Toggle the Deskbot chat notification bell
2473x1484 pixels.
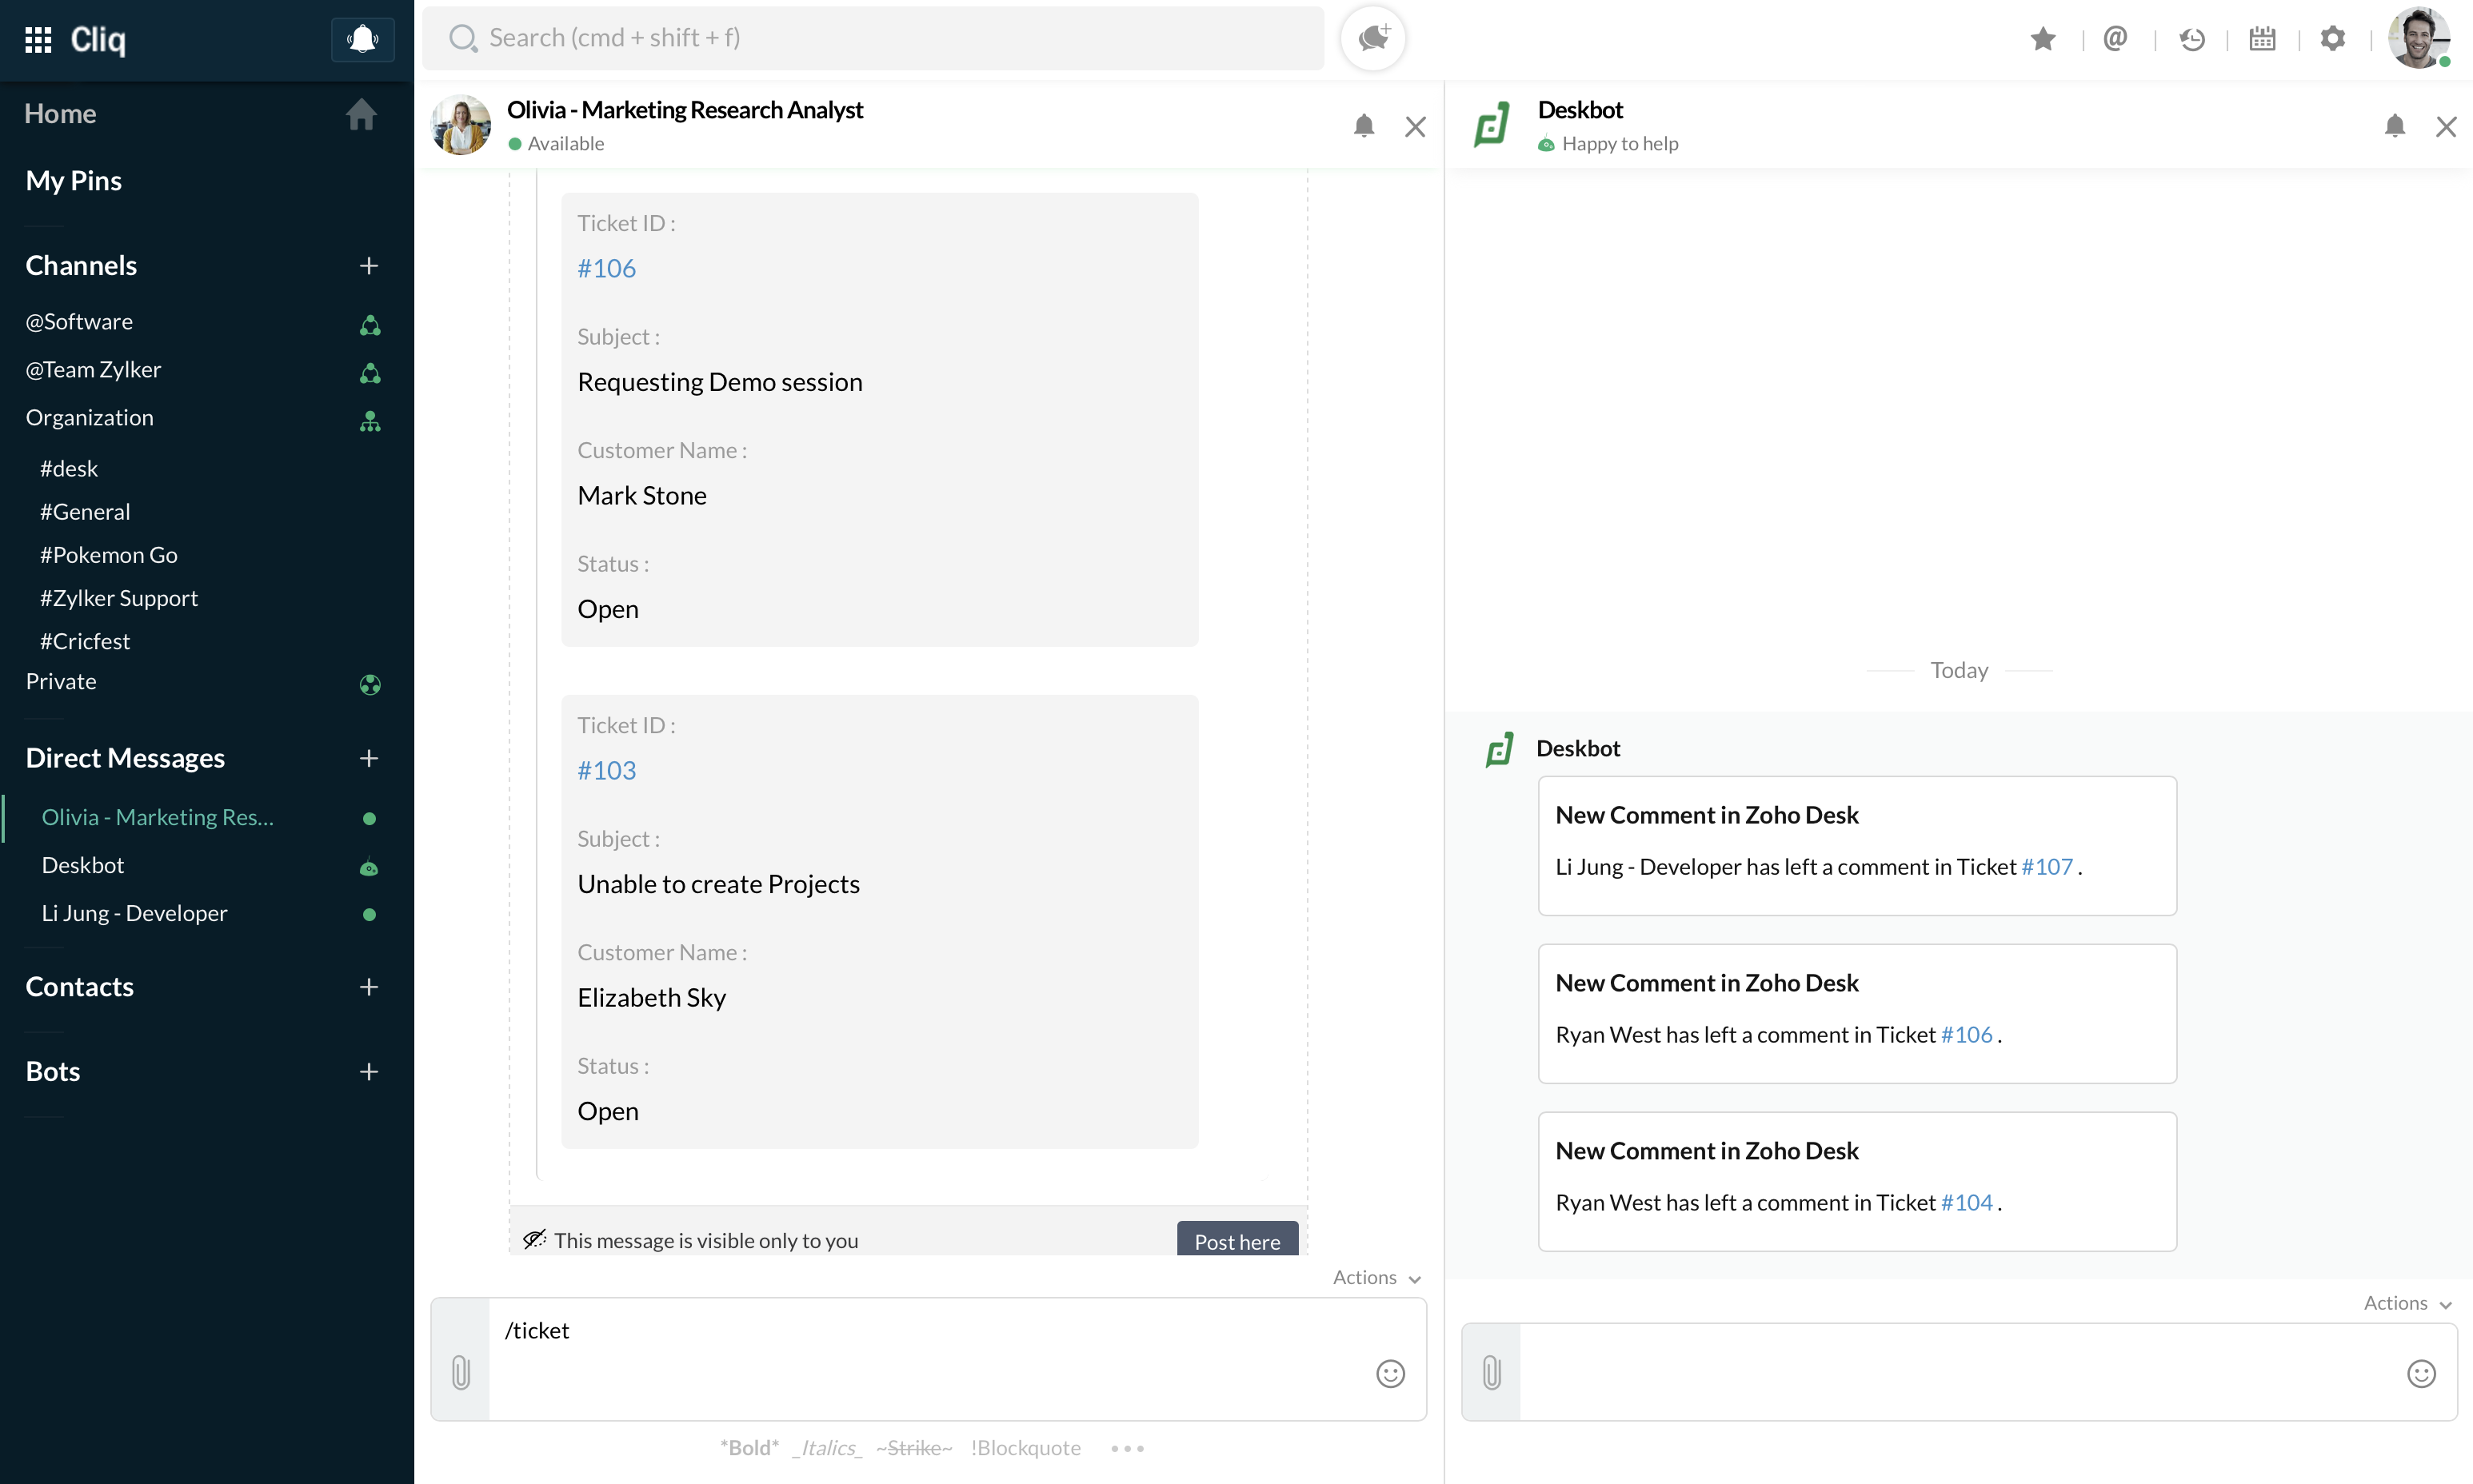point(2394,126)
